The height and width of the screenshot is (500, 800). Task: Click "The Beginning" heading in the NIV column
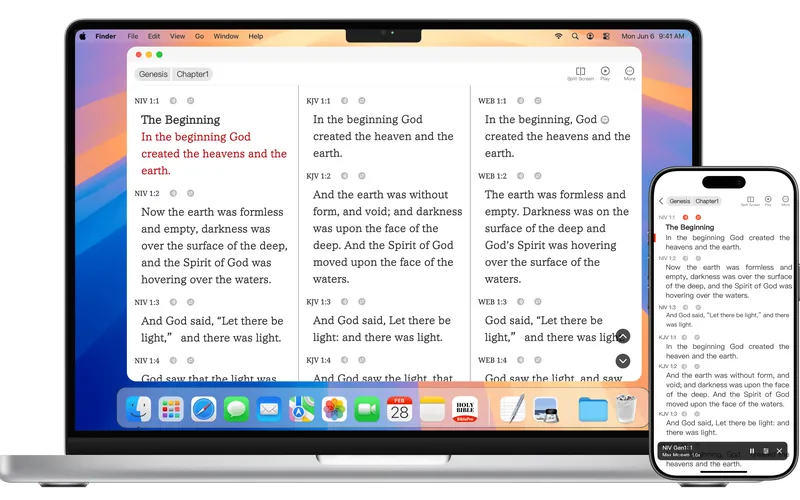coord(181,120)
